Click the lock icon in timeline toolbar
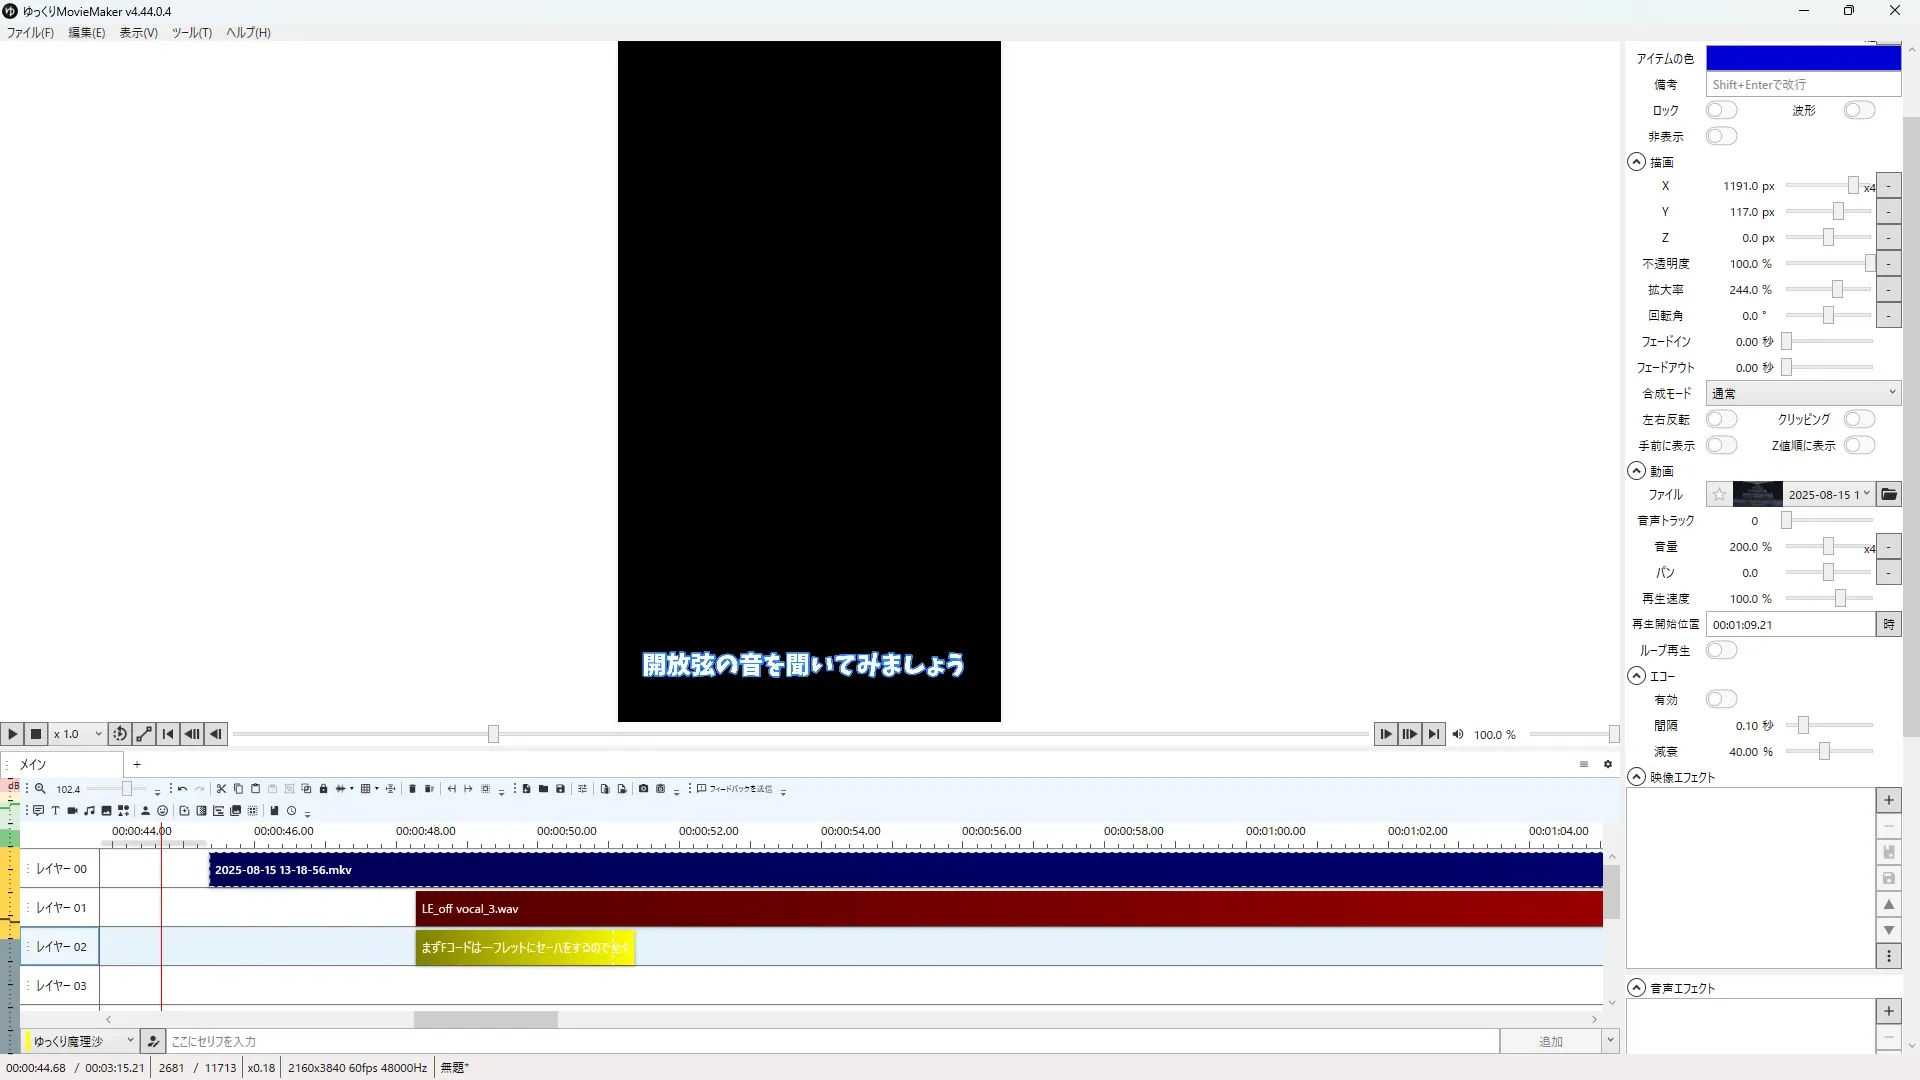Viewport: 1920px width, 1080px height. tap(323, 789)
